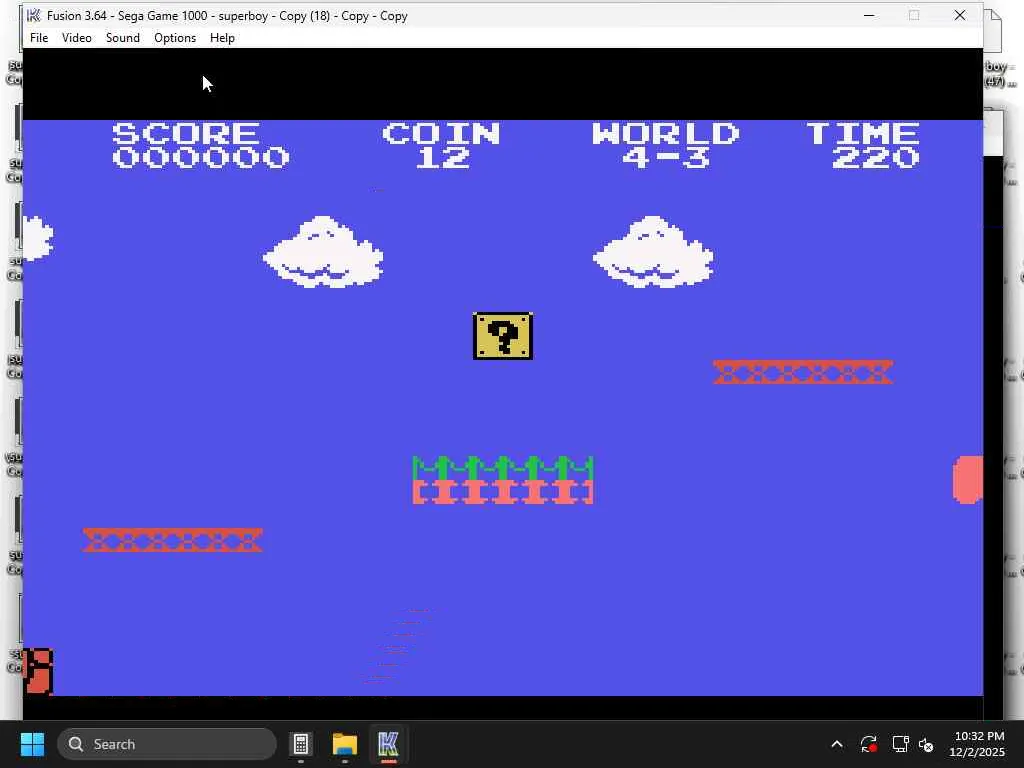
Task: Click the muted volume tray icon
Action: [926, 744]
